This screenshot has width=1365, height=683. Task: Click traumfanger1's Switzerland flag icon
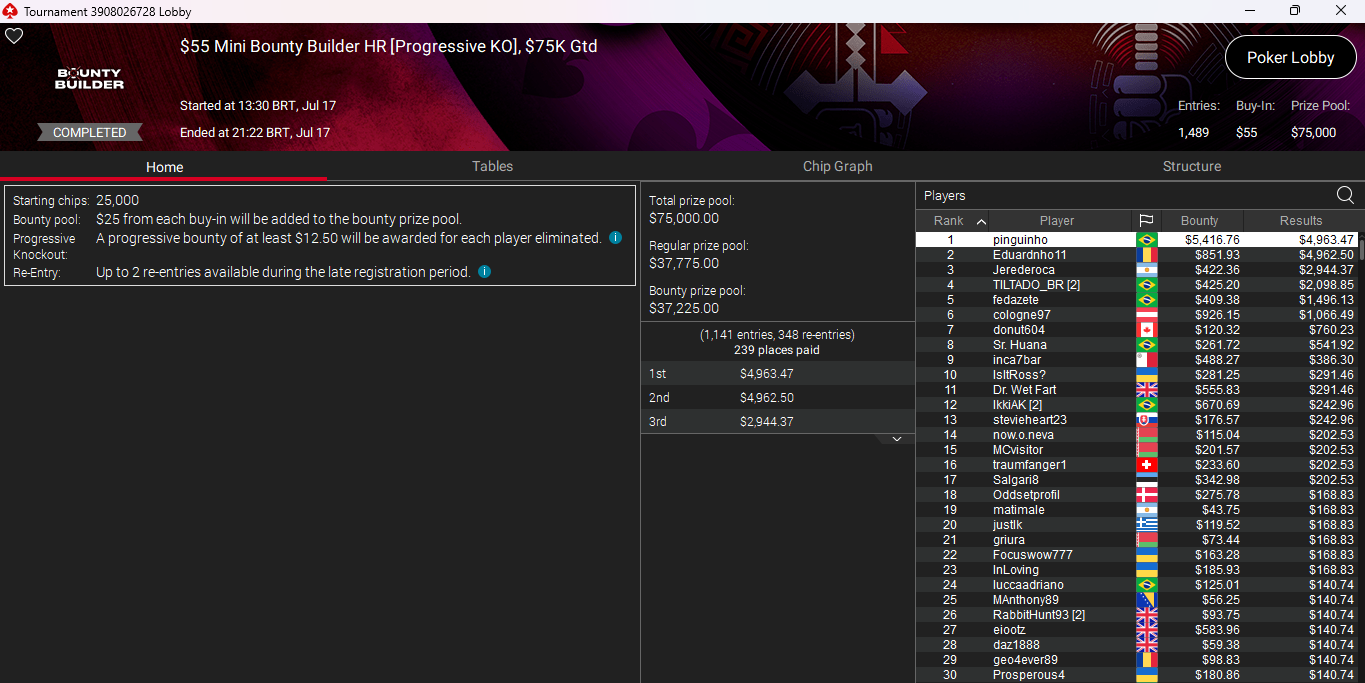point(1146,465)
